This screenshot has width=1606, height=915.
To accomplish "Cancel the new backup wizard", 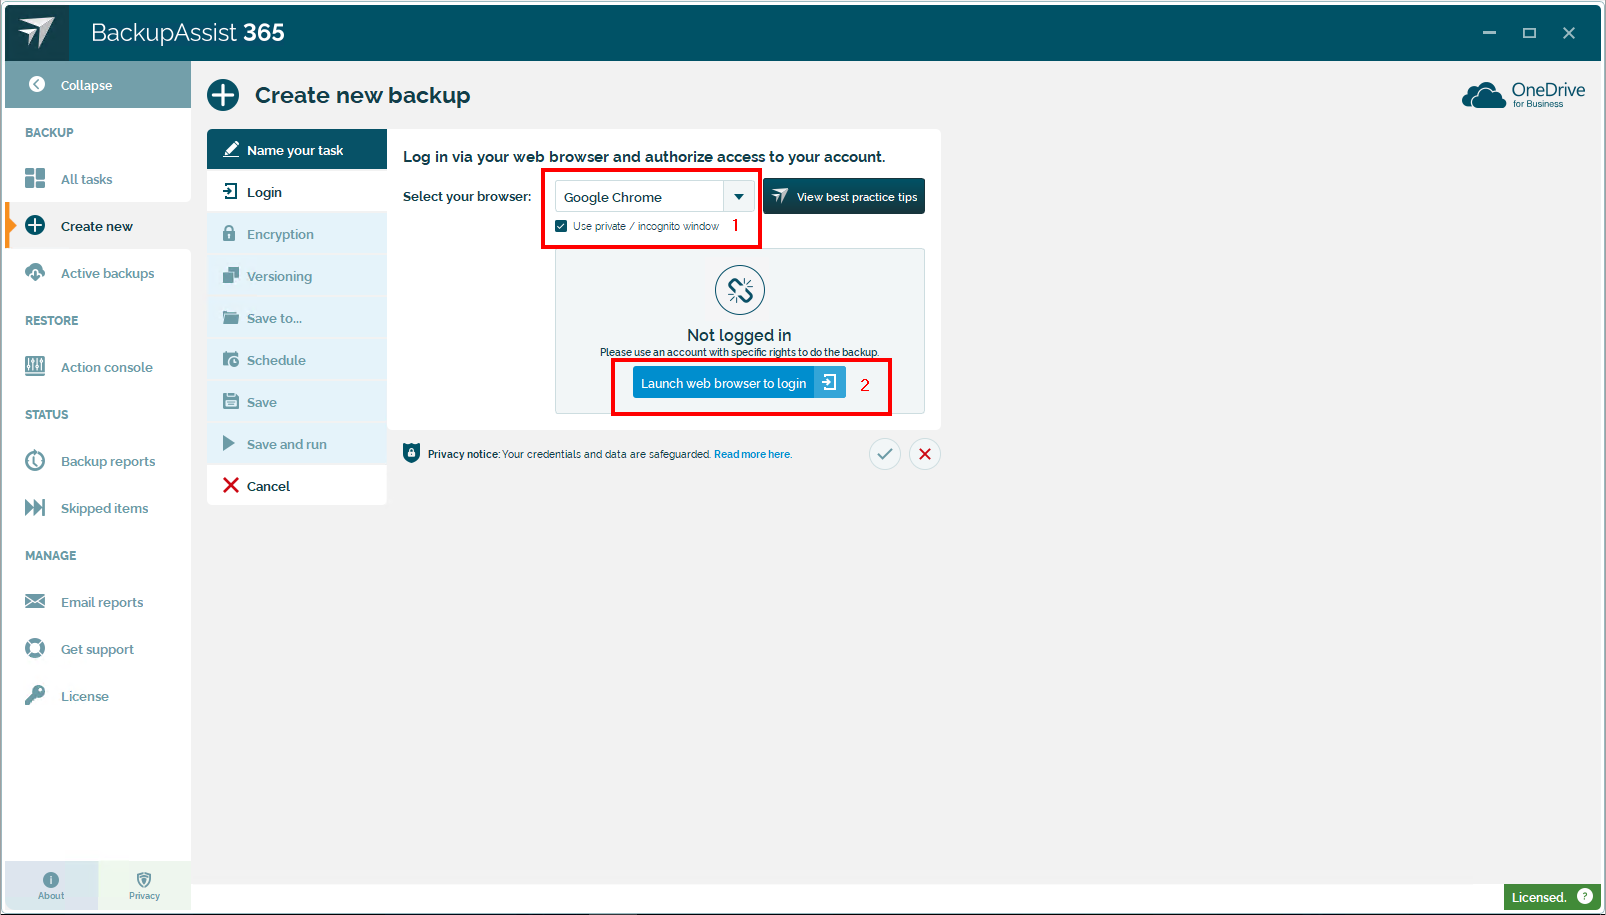I will [x=297, y=486].
